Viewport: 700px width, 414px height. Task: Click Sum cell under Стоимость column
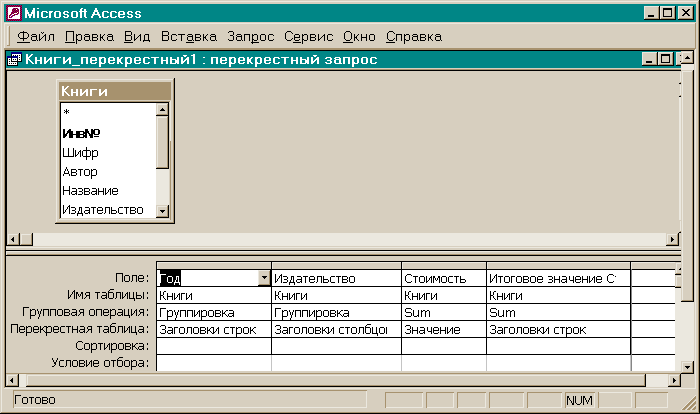click(444, 313)
